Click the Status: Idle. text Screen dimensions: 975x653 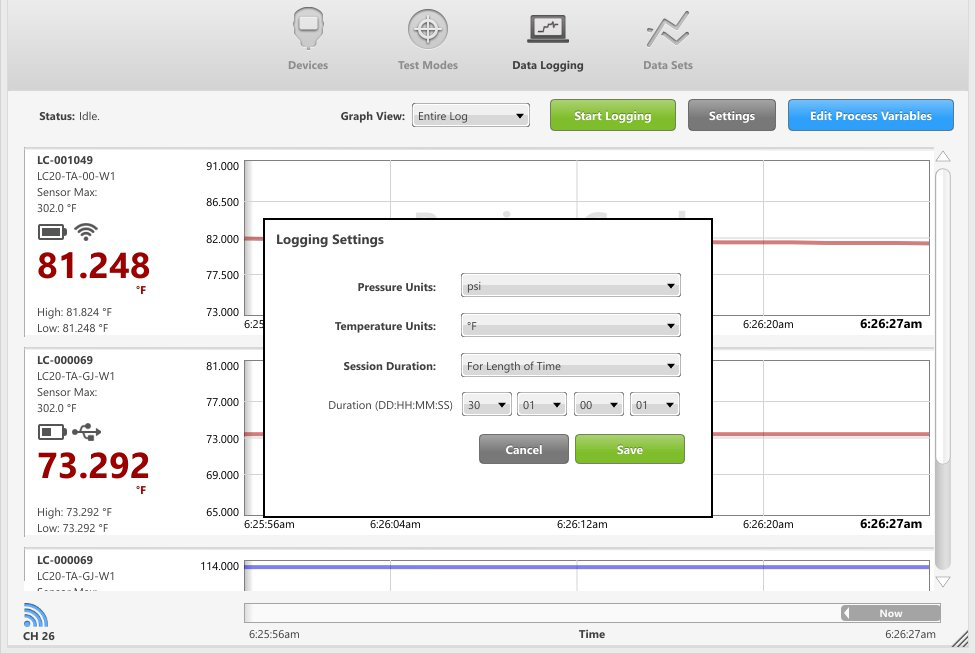(69, 116)
